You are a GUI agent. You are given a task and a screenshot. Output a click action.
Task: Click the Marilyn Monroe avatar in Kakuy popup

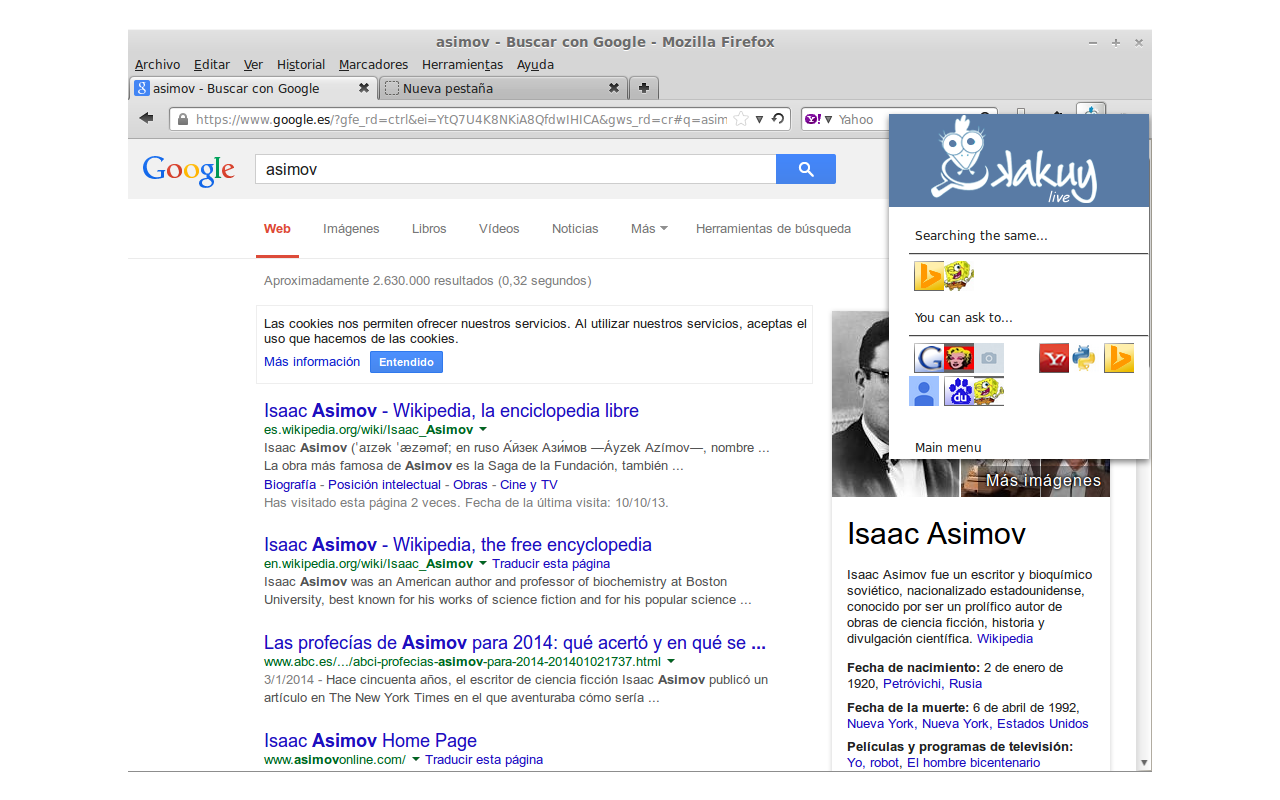click(959, 358)
